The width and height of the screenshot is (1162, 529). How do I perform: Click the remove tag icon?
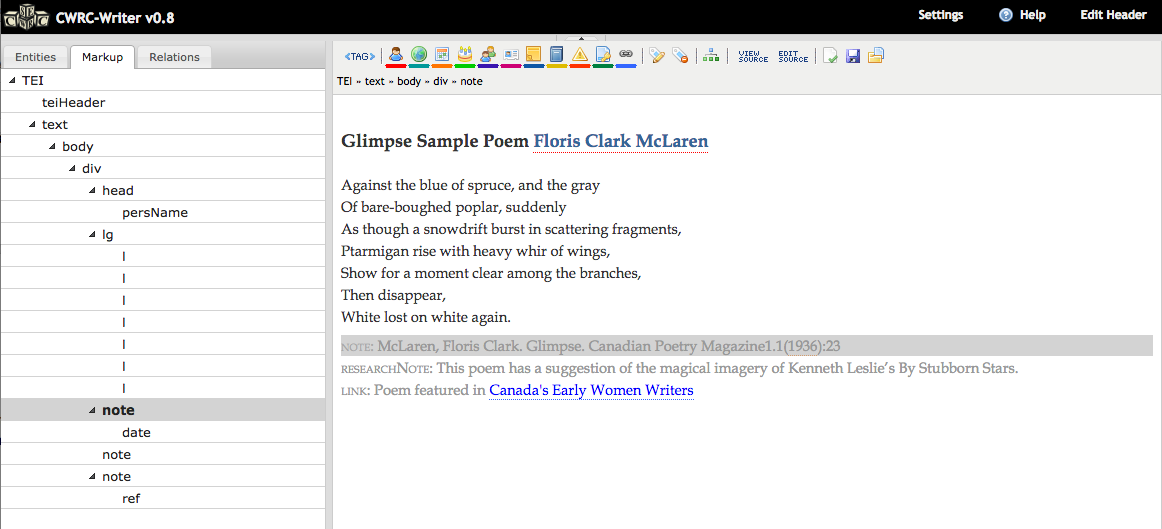pos(680,56)
